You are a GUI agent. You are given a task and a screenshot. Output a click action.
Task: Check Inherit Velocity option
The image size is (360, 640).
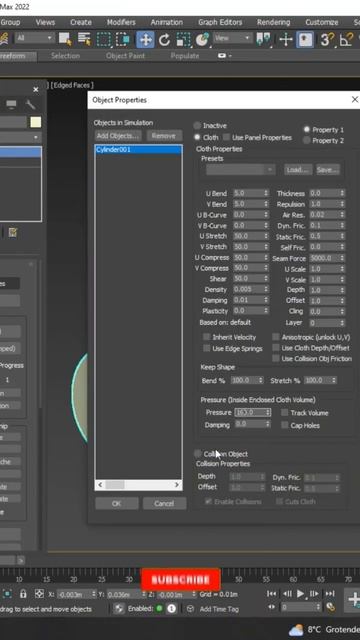click(x=207, y=337)
